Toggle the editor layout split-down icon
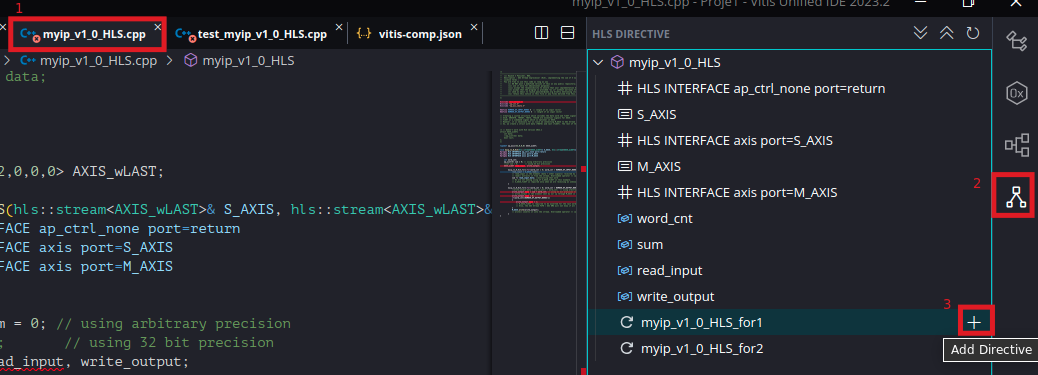This screenshot has width=1038, height=375. click(x=567, y=32)
